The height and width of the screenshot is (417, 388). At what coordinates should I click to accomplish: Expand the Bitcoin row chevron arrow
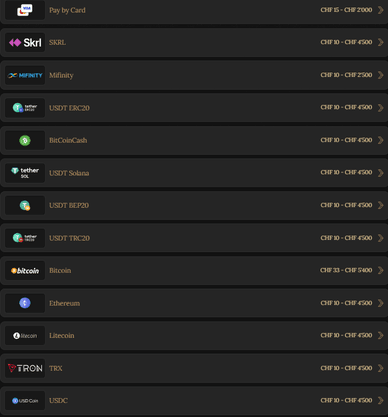380,270
